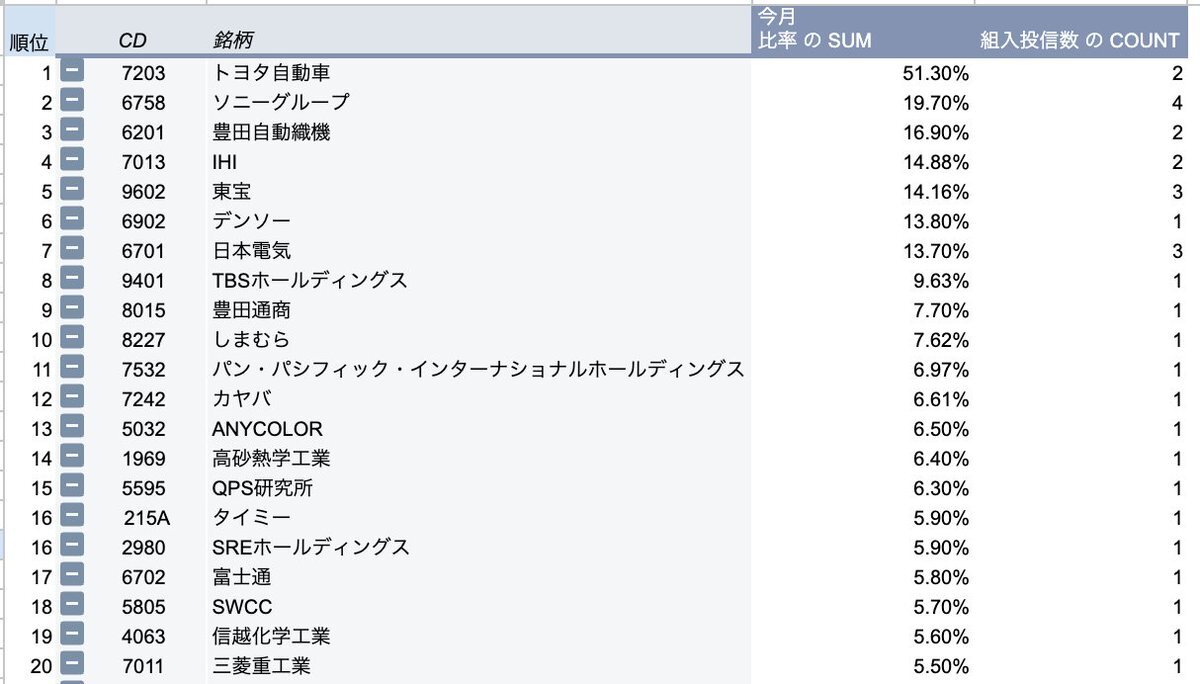Collapse the 三菱重工業 row group
The image size is (1200, 684).
pyautogui.click(x=71, y=665)
